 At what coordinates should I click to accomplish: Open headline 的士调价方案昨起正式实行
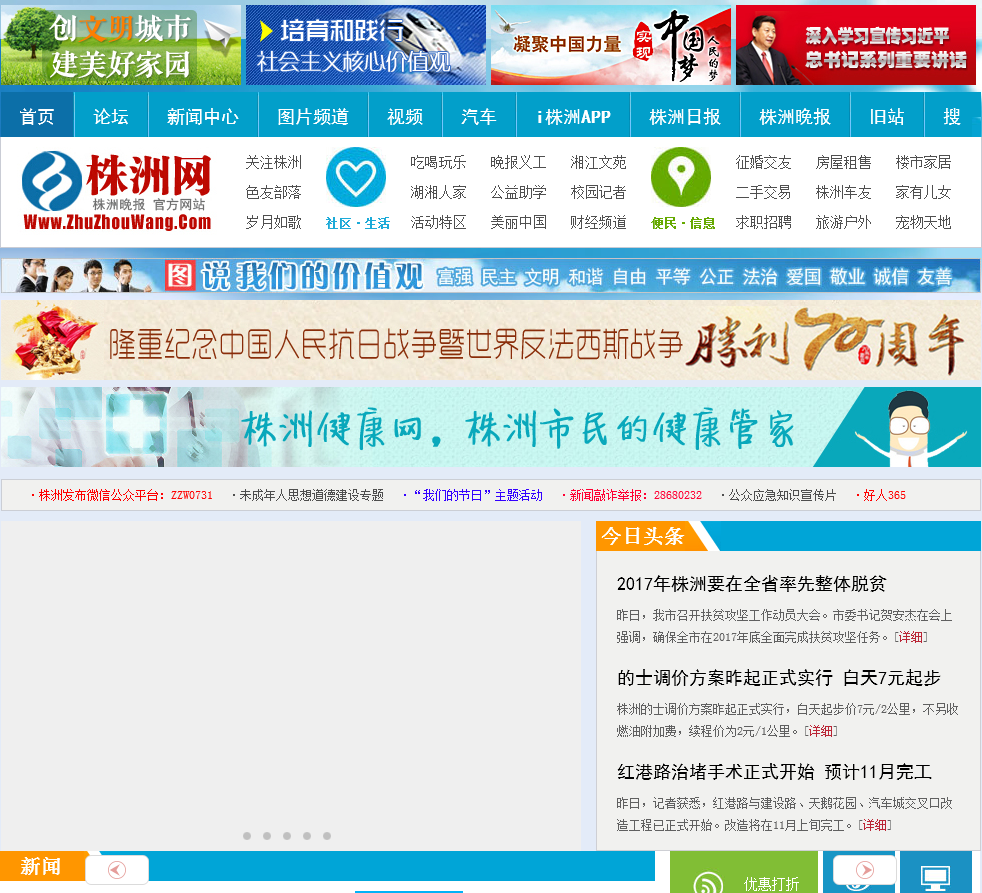(x=778, y=678)
